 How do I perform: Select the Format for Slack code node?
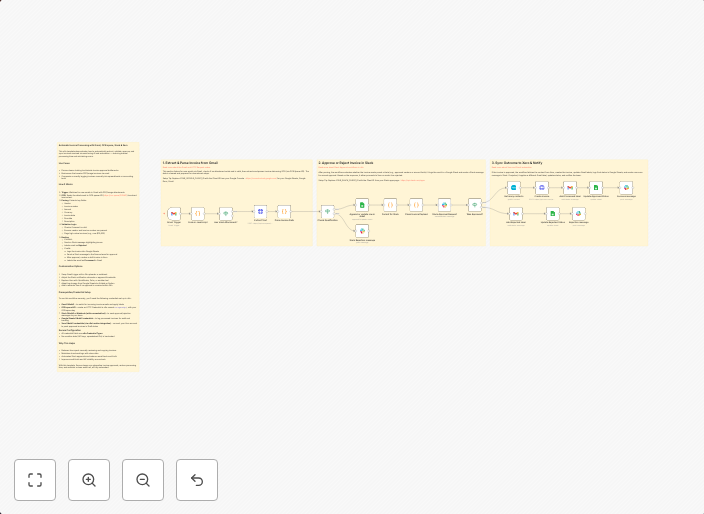(390, 205)
